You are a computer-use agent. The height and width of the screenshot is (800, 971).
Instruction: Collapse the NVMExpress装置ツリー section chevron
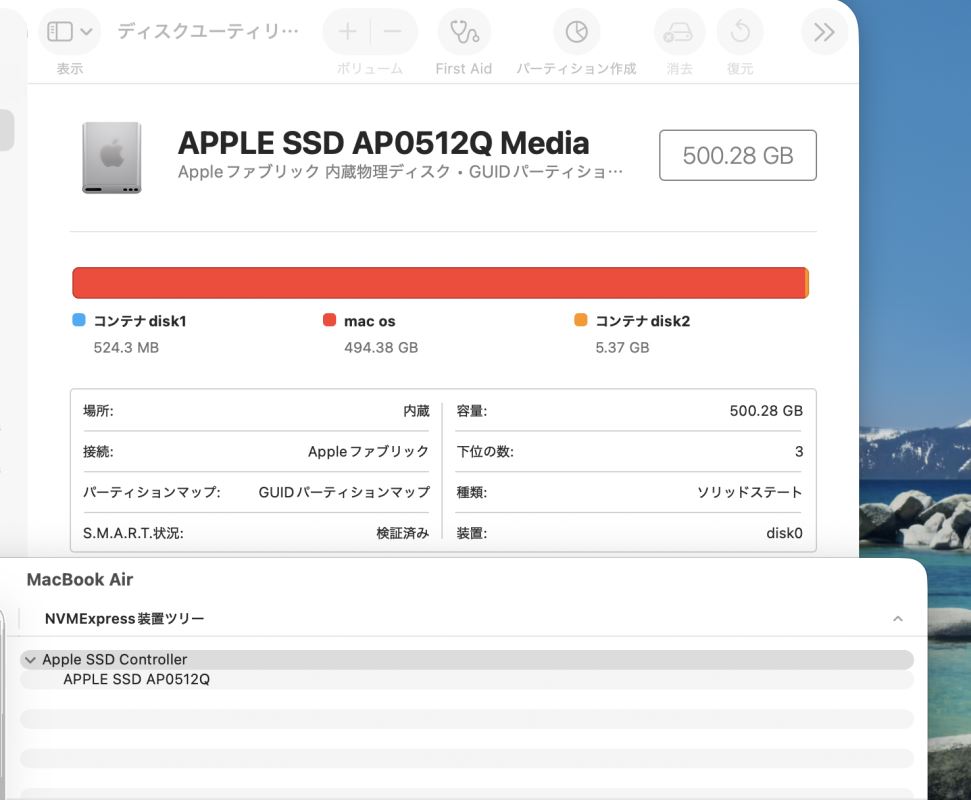(897, 619)
